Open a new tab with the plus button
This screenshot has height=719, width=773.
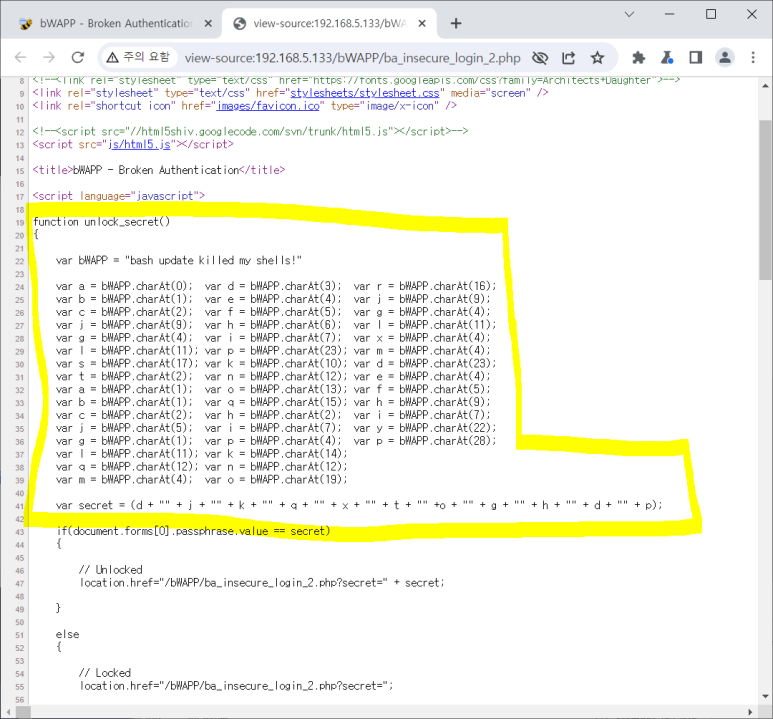[456, 23]
